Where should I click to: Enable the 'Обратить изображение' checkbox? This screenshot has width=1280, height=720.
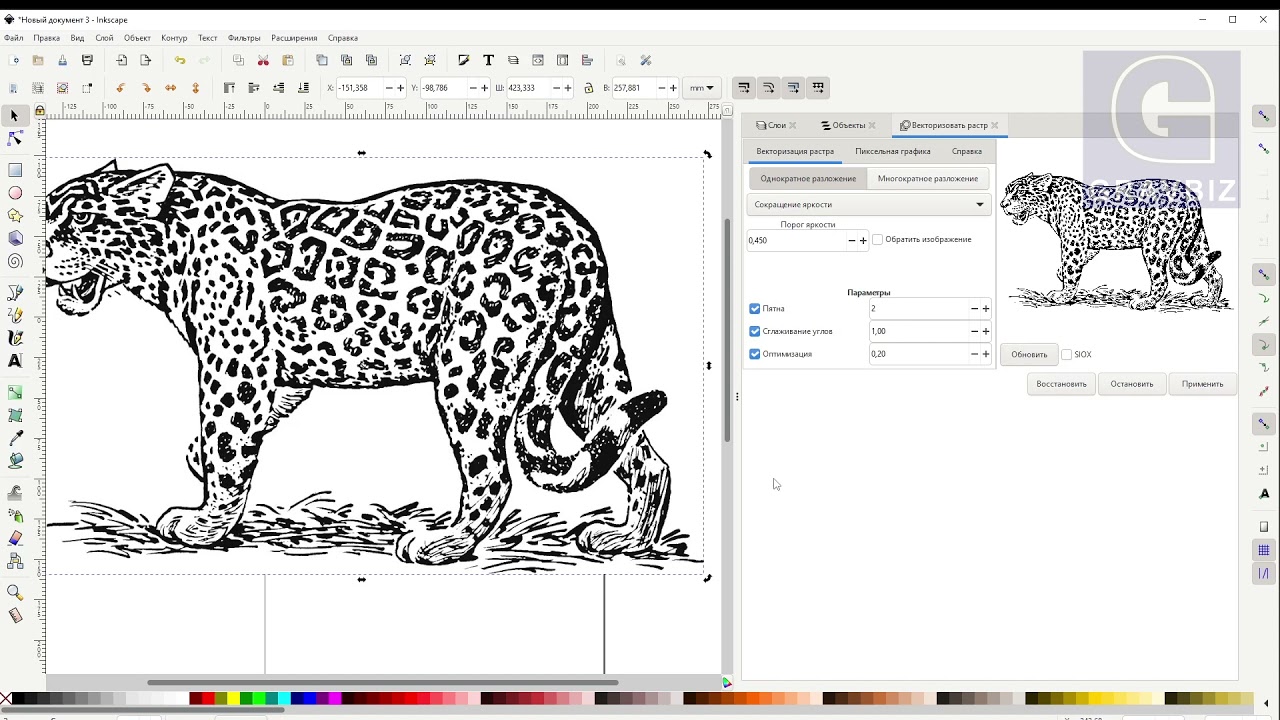(878, 240)
